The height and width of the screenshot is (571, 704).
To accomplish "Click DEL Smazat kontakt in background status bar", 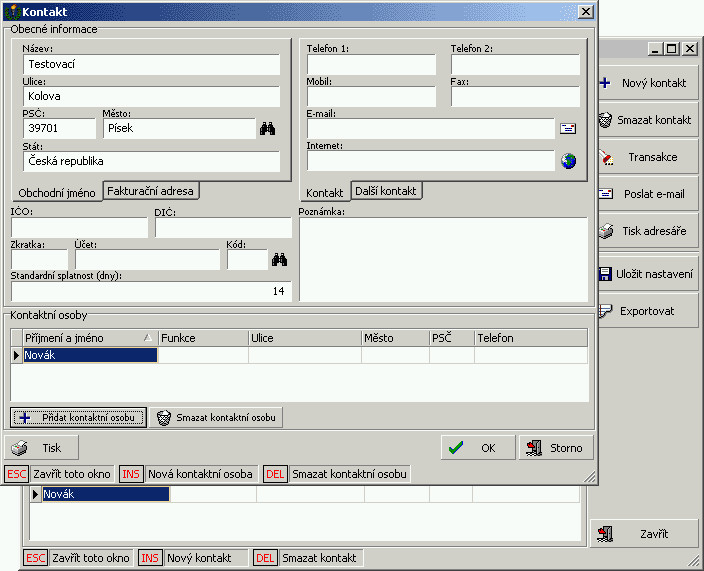I will coord(308,558).
